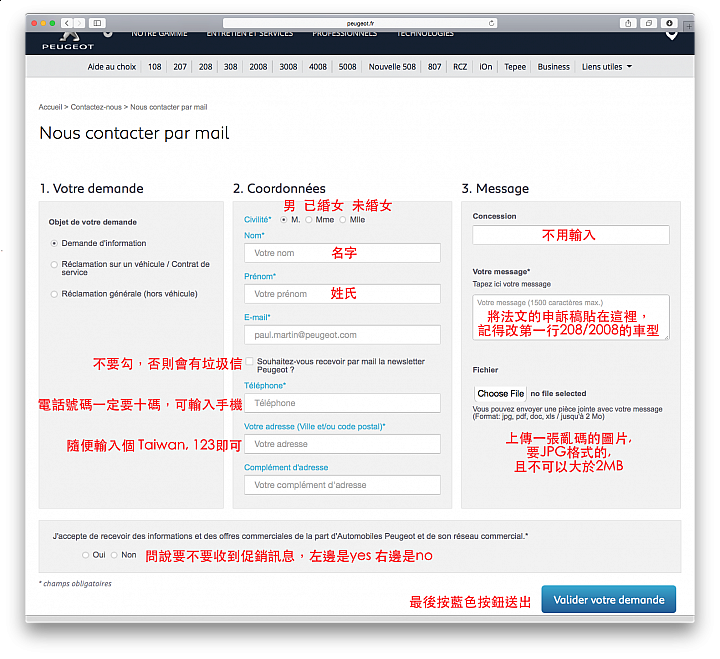The height and width of the screenshot is (659, 720).
Task: Open Aide au choix menu item
Action: 112,67
